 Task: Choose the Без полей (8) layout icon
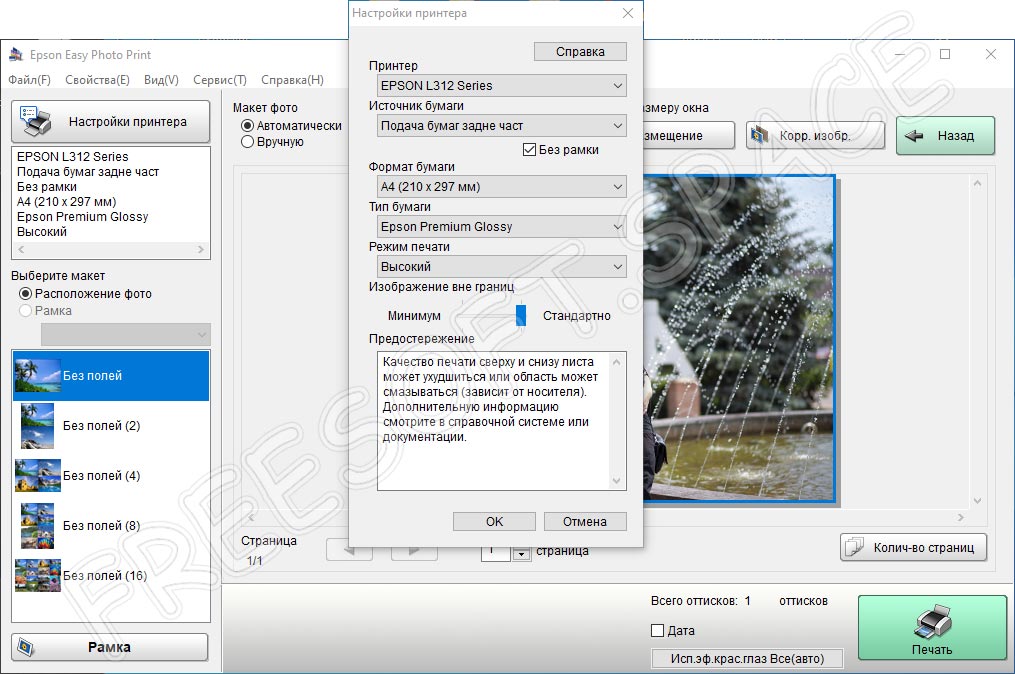pyautogui.click(x=37, y=525)
